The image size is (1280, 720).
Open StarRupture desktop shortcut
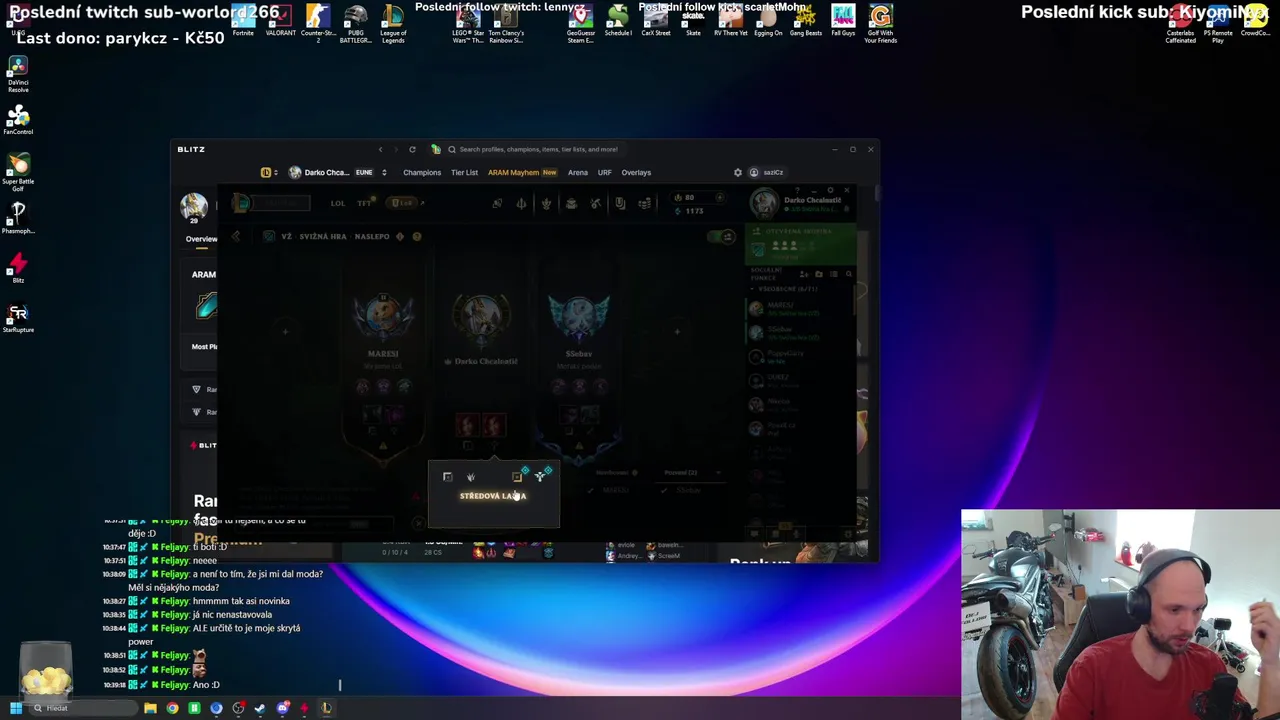18,318
